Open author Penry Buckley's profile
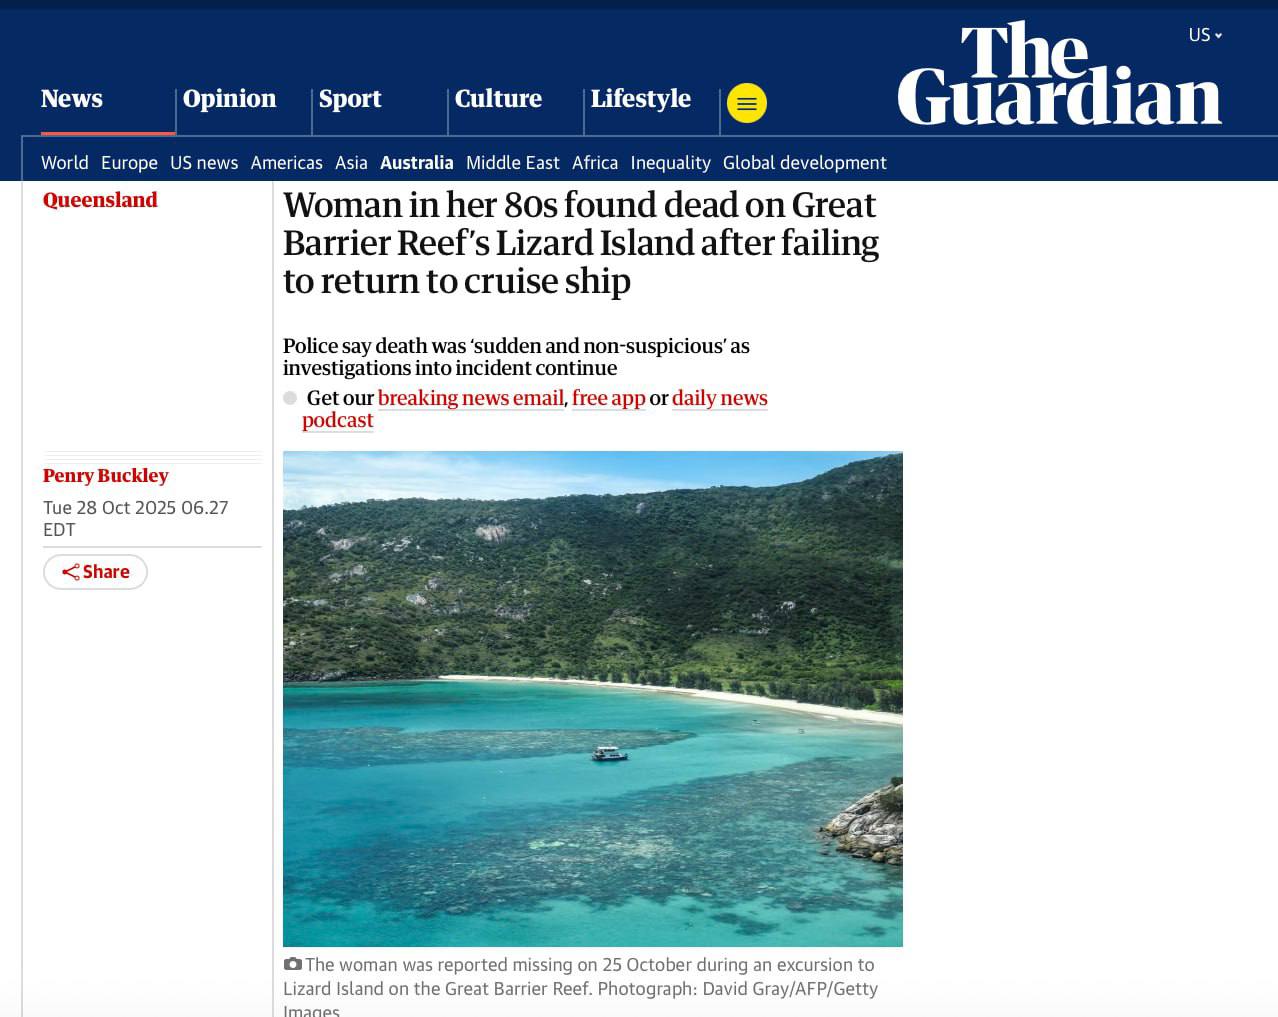The width and height of the screenshot is (1278, 1017). pyautogui.click(x=105, y=475)
